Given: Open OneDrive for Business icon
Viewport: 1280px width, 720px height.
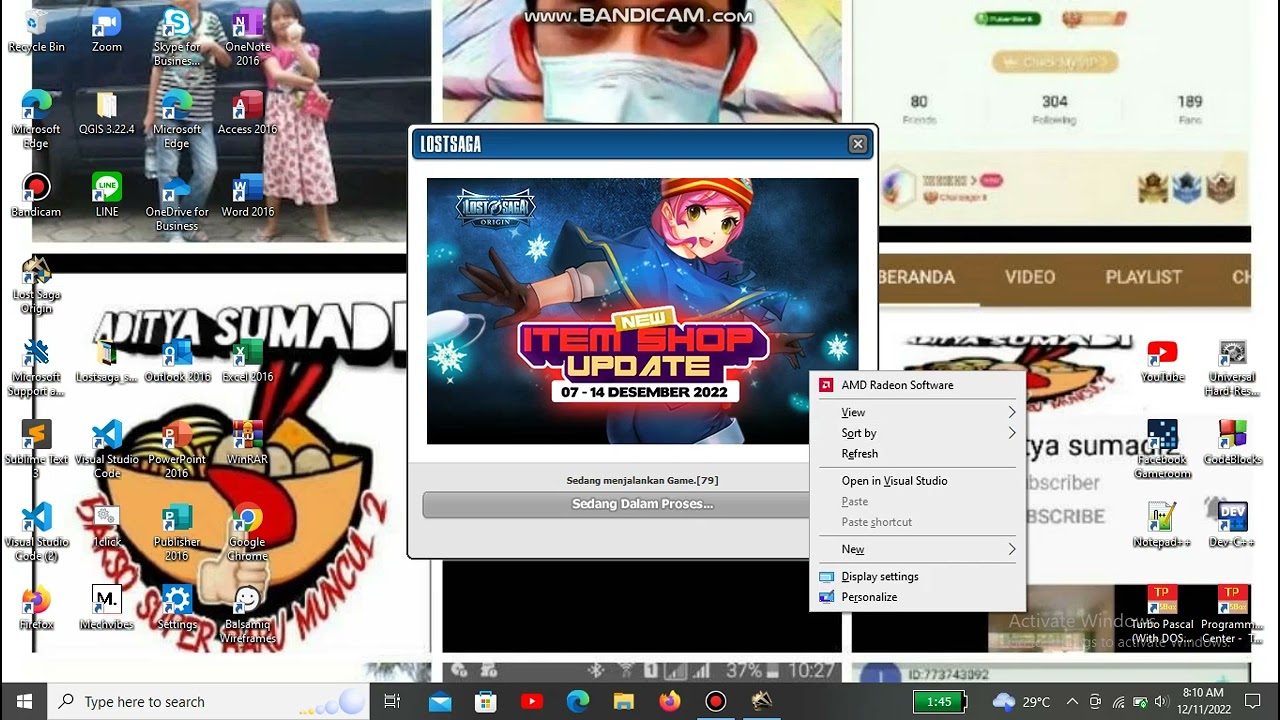Looking at the screenshot, I should click(177, 202).
